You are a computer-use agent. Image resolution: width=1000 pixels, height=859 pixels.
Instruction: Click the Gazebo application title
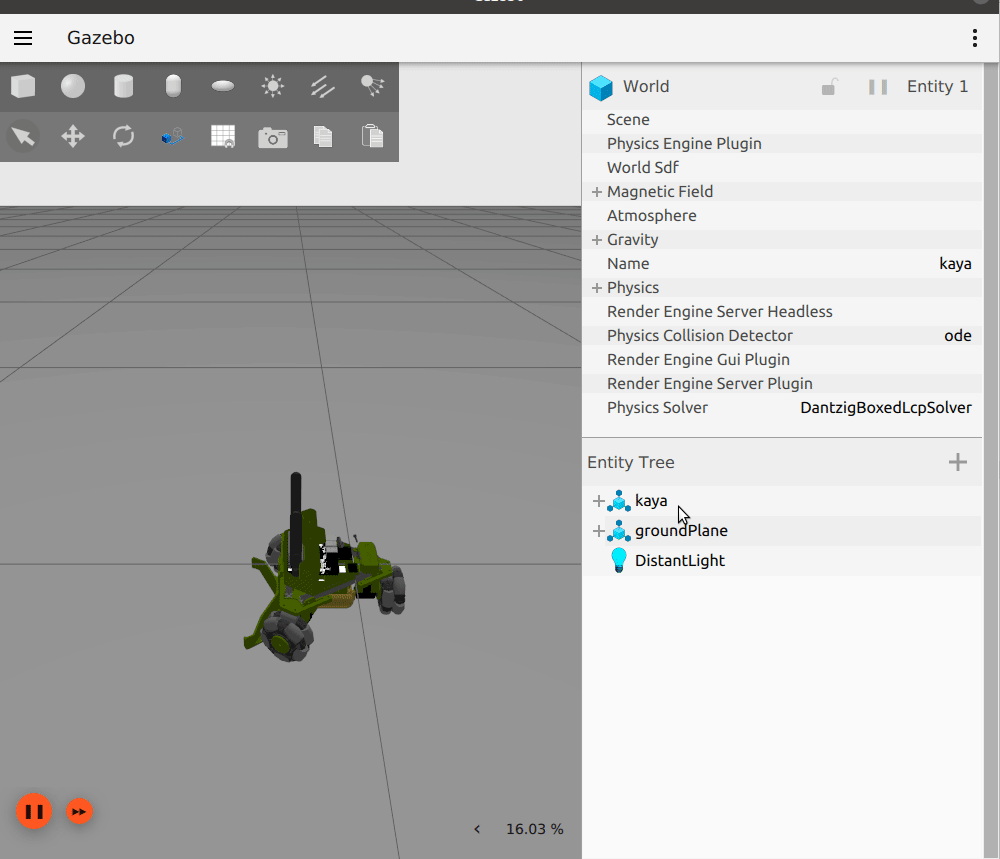101,38
